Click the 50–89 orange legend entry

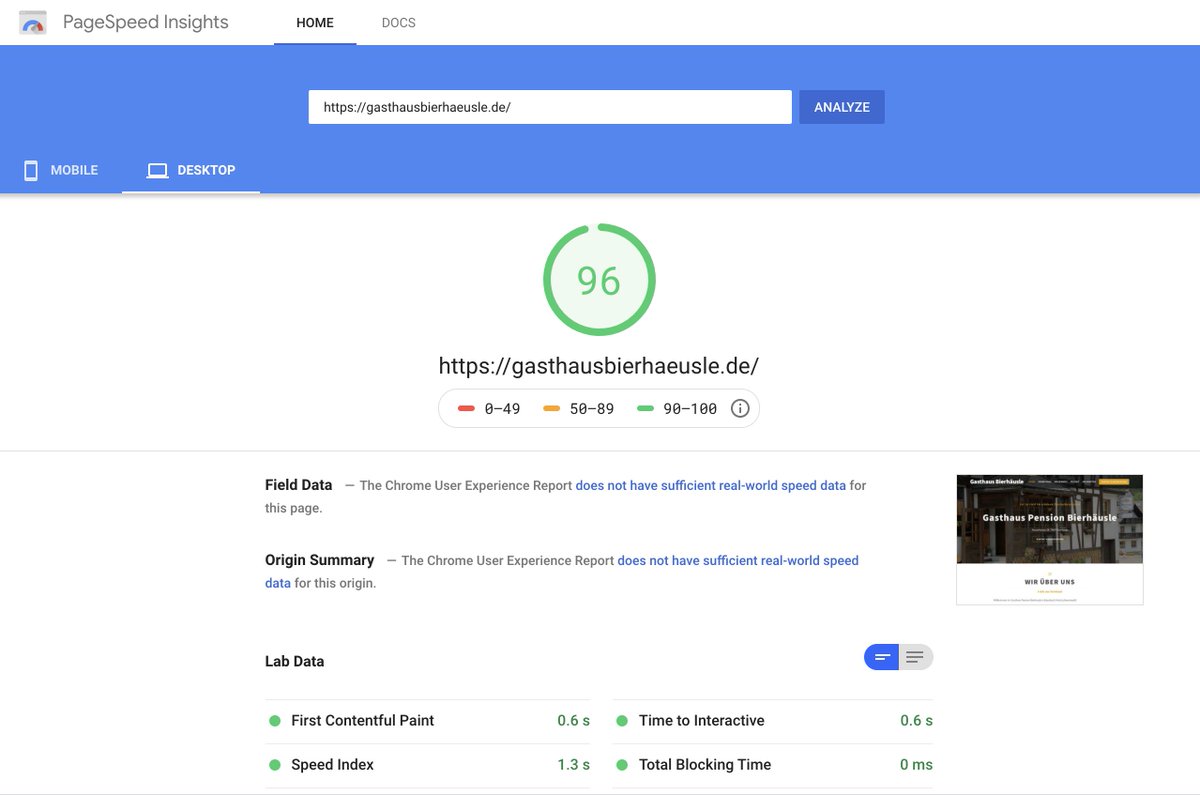pyautogui.click(x=578, y=408)
